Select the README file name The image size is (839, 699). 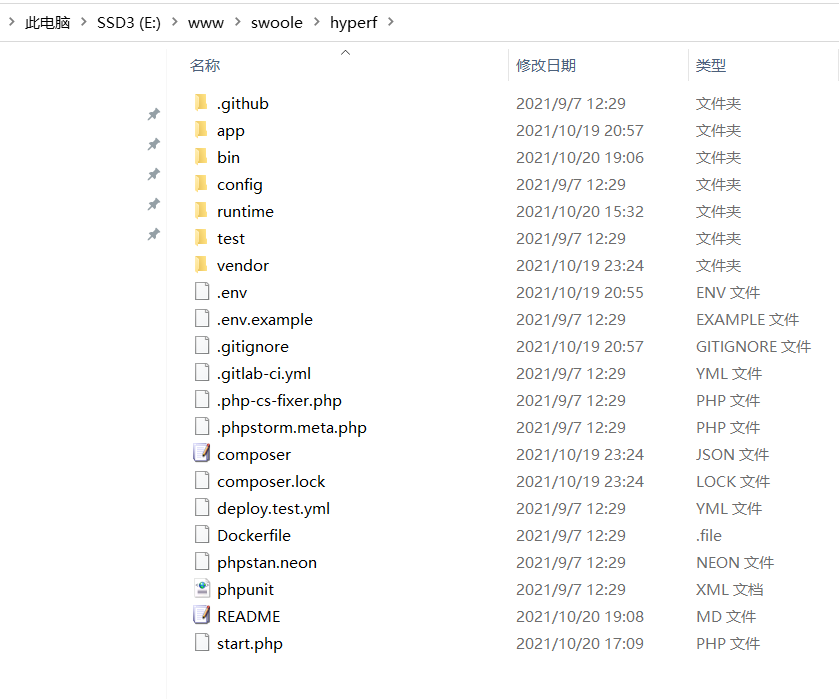point(248,617)
